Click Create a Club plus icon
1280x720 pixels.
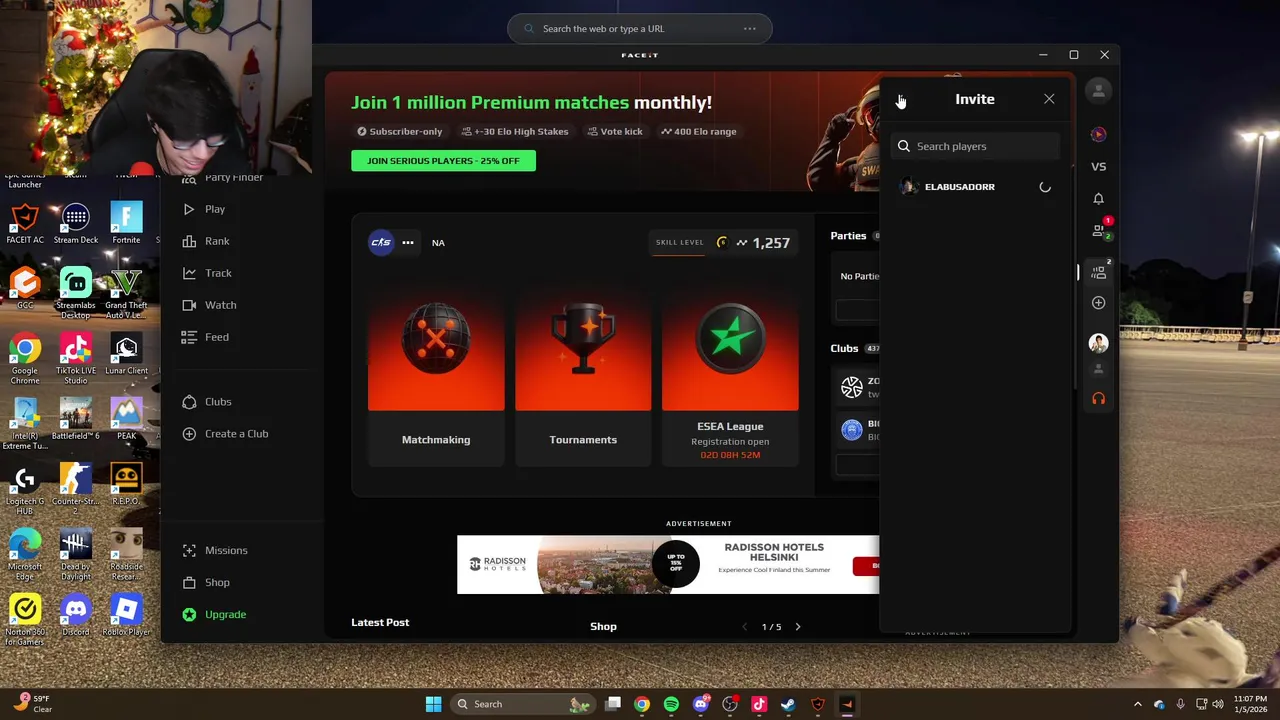click(189, 434)
